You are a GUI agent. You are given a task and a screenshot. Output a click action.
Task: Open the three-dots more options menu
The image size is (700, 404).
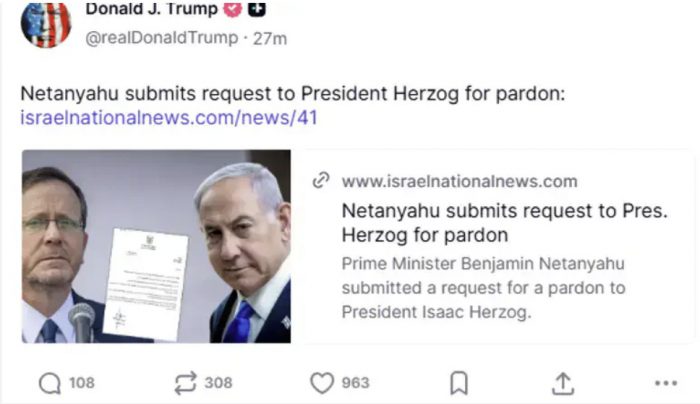[x=666, y=383]
